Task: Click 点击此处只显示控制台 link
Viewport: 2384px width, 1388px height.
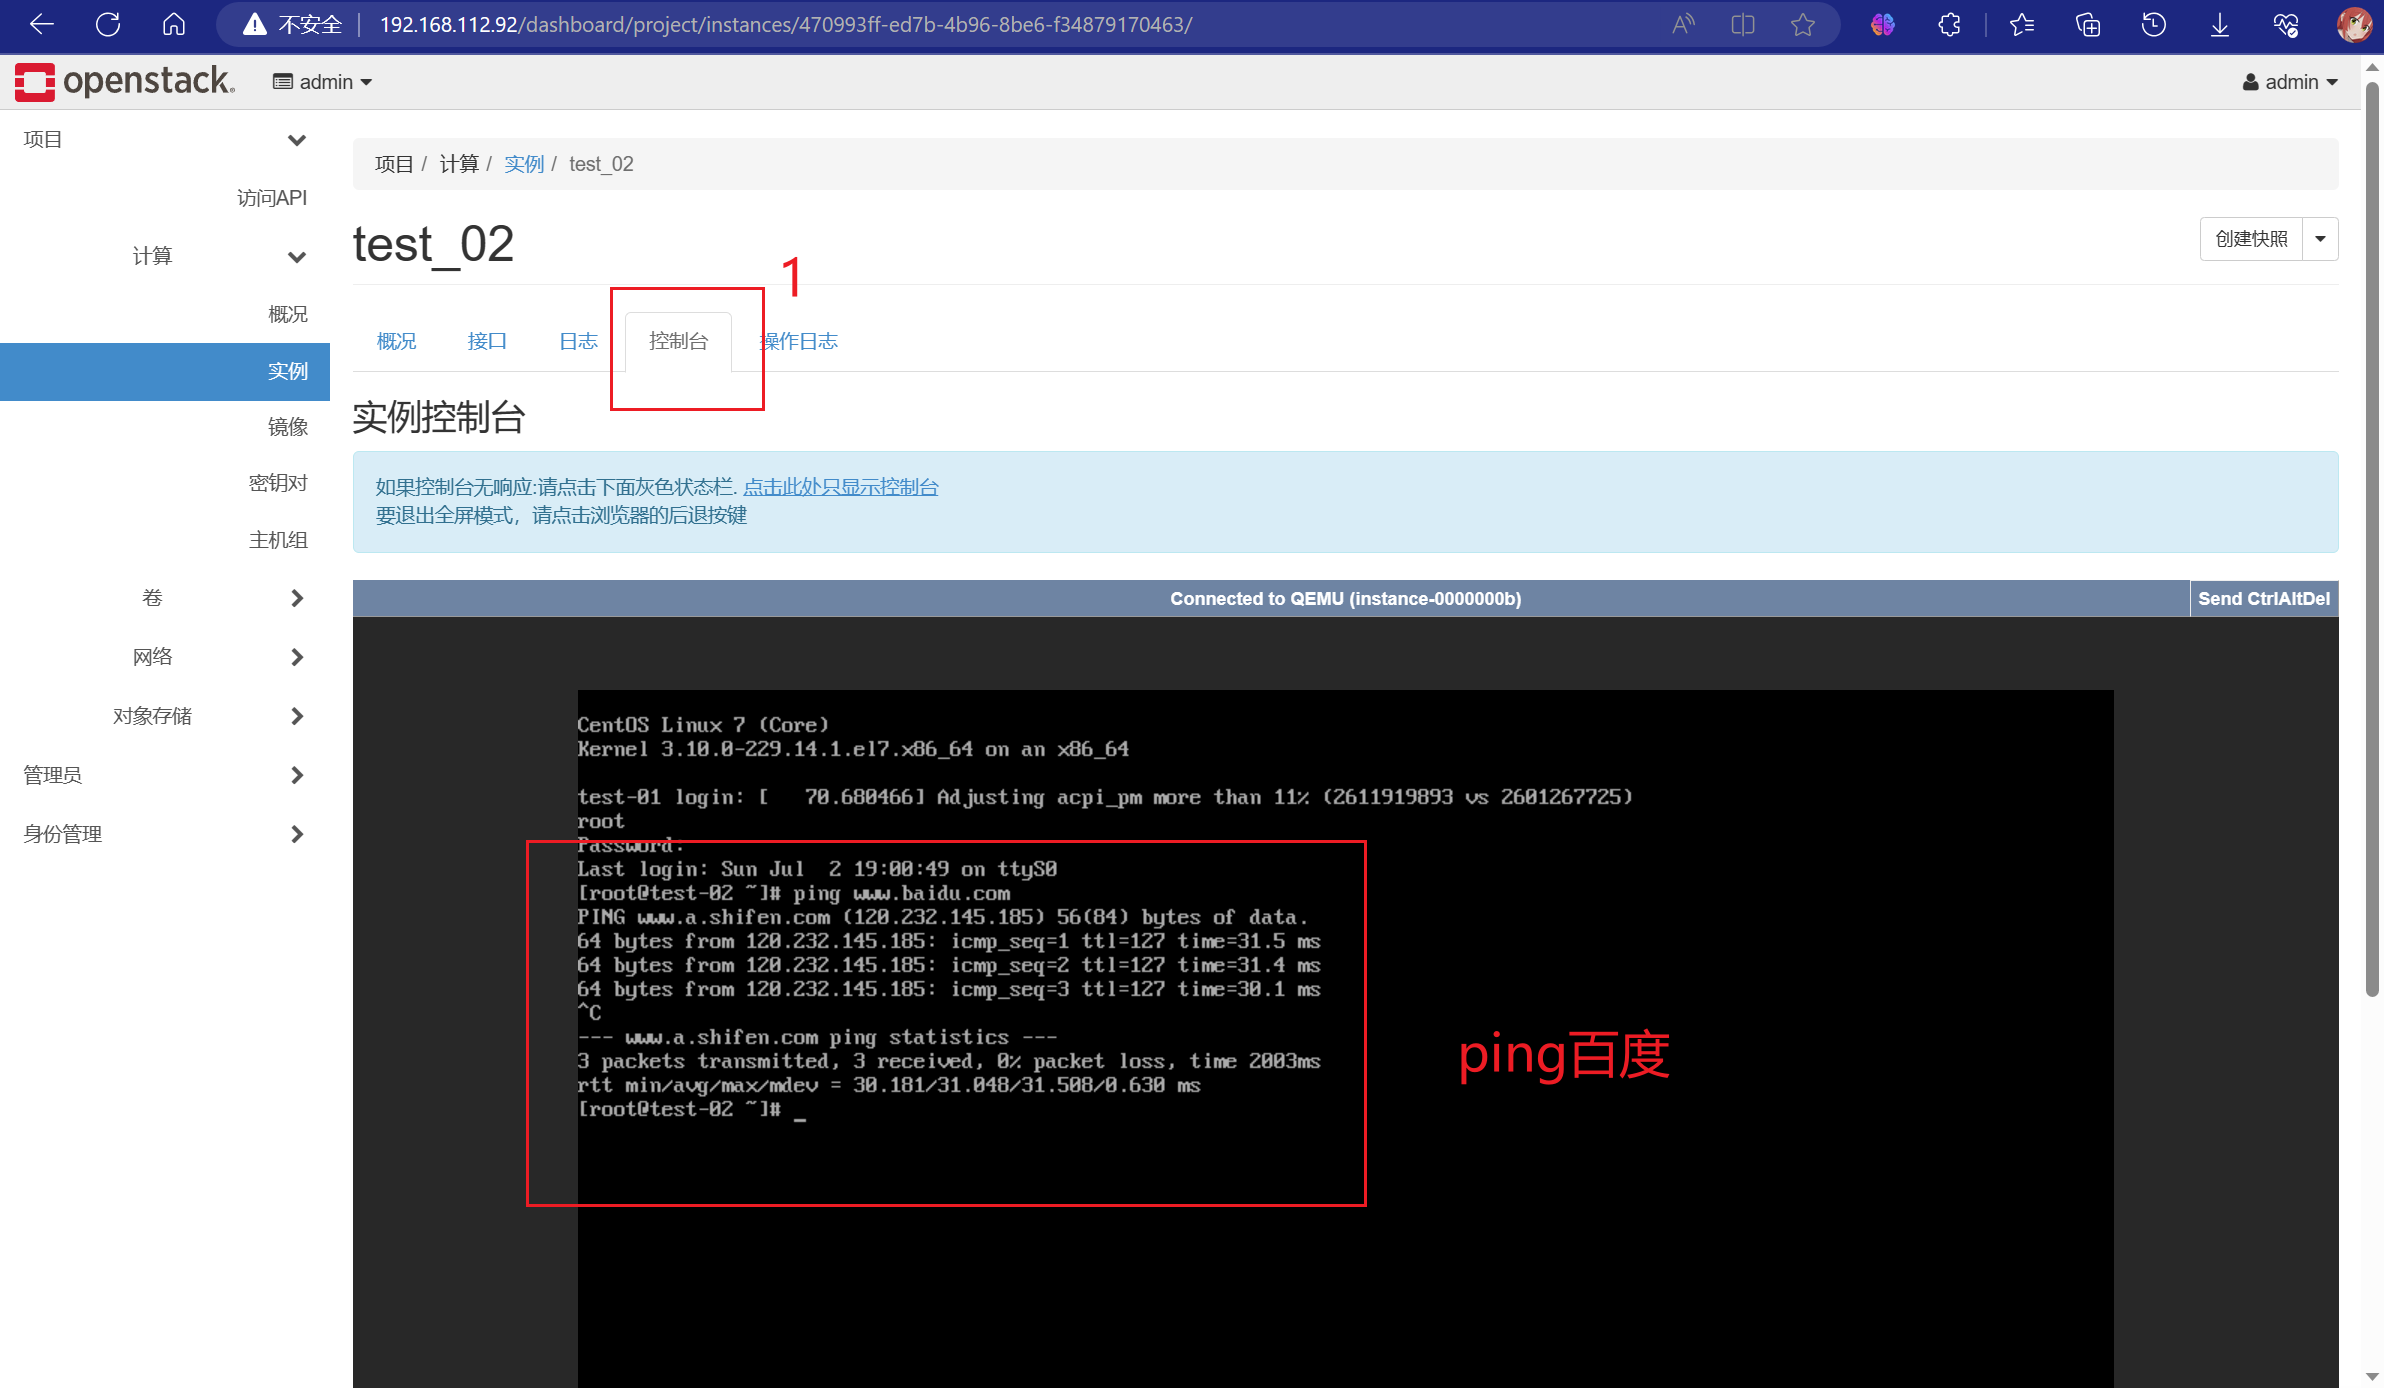Action: coord(840,487)
